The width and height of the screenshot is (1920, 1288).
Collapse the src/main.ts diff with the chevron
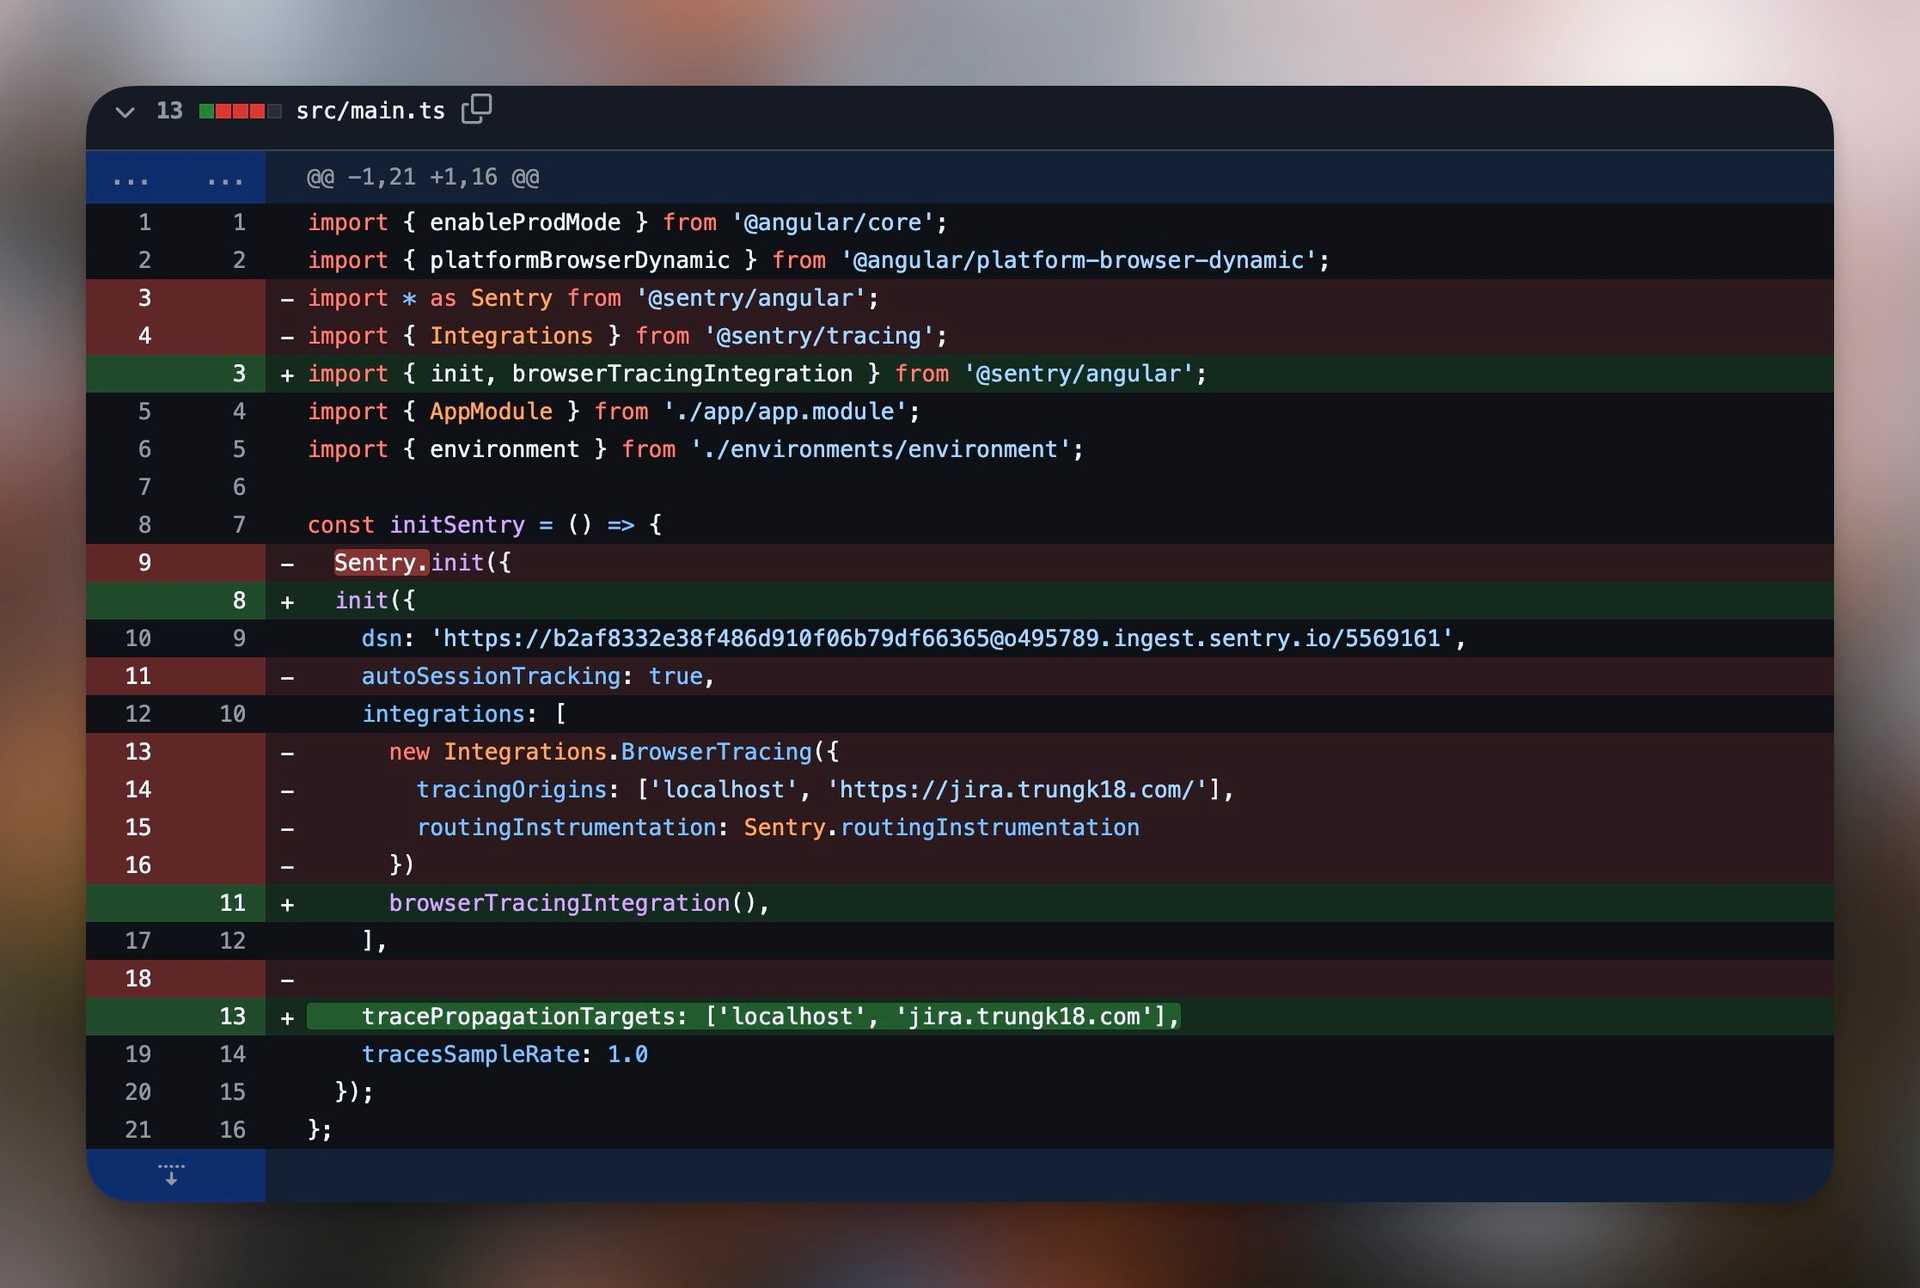tap(125, 111)
